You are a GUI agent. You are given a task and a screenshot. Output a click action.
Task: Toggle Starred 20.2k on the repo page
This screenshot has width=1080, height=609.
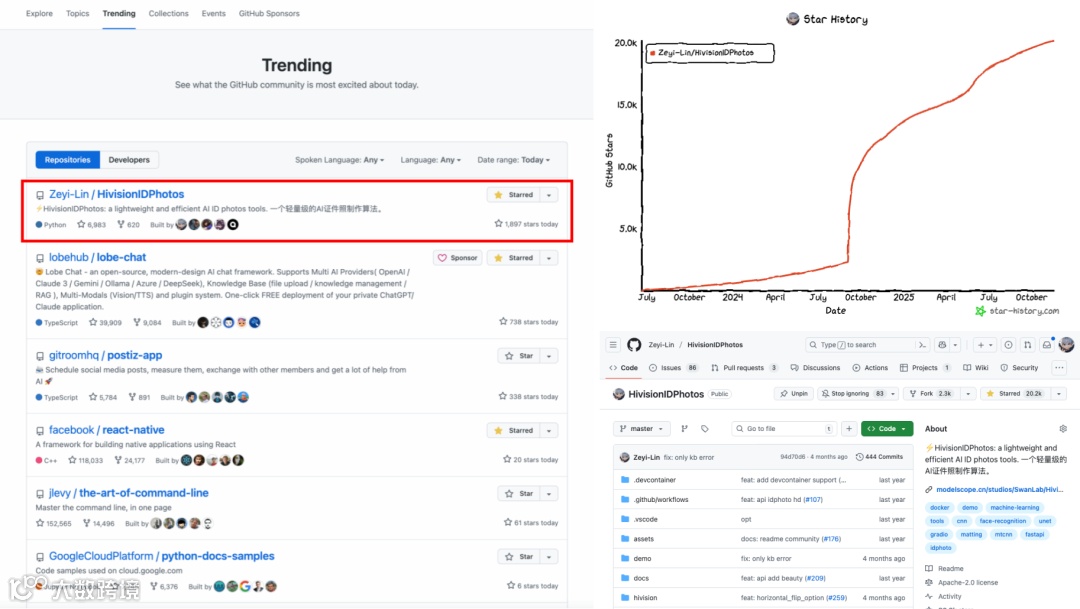[x=1015, y=393]
